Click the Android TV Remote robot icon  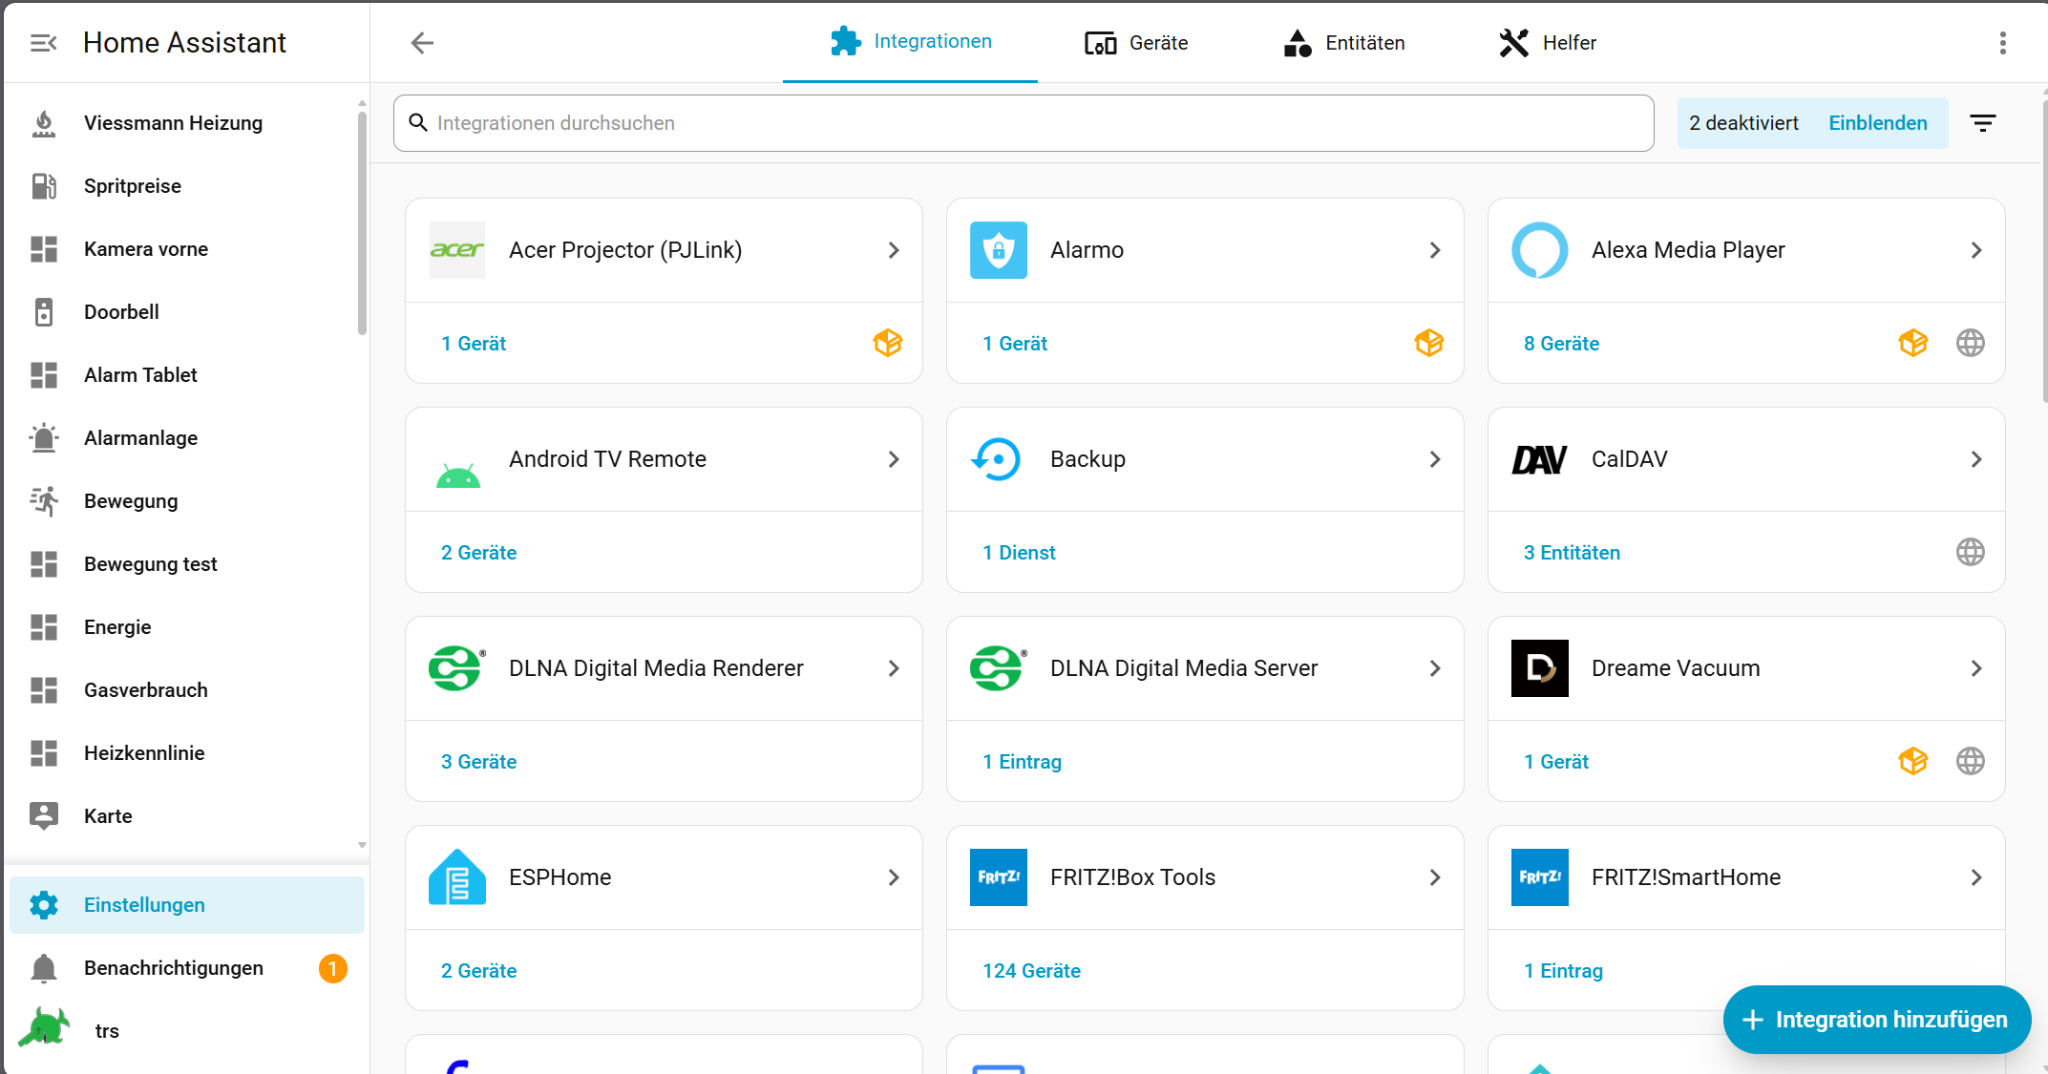457,476
